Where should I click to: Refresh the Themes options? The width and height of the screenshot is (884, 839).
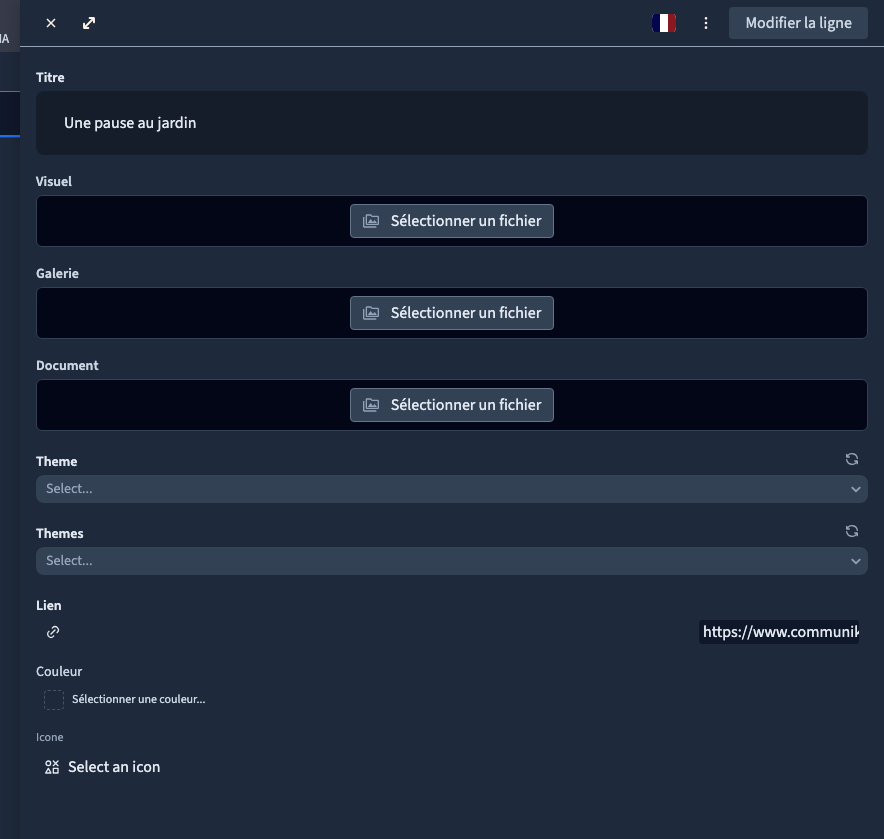click(851, 531)
